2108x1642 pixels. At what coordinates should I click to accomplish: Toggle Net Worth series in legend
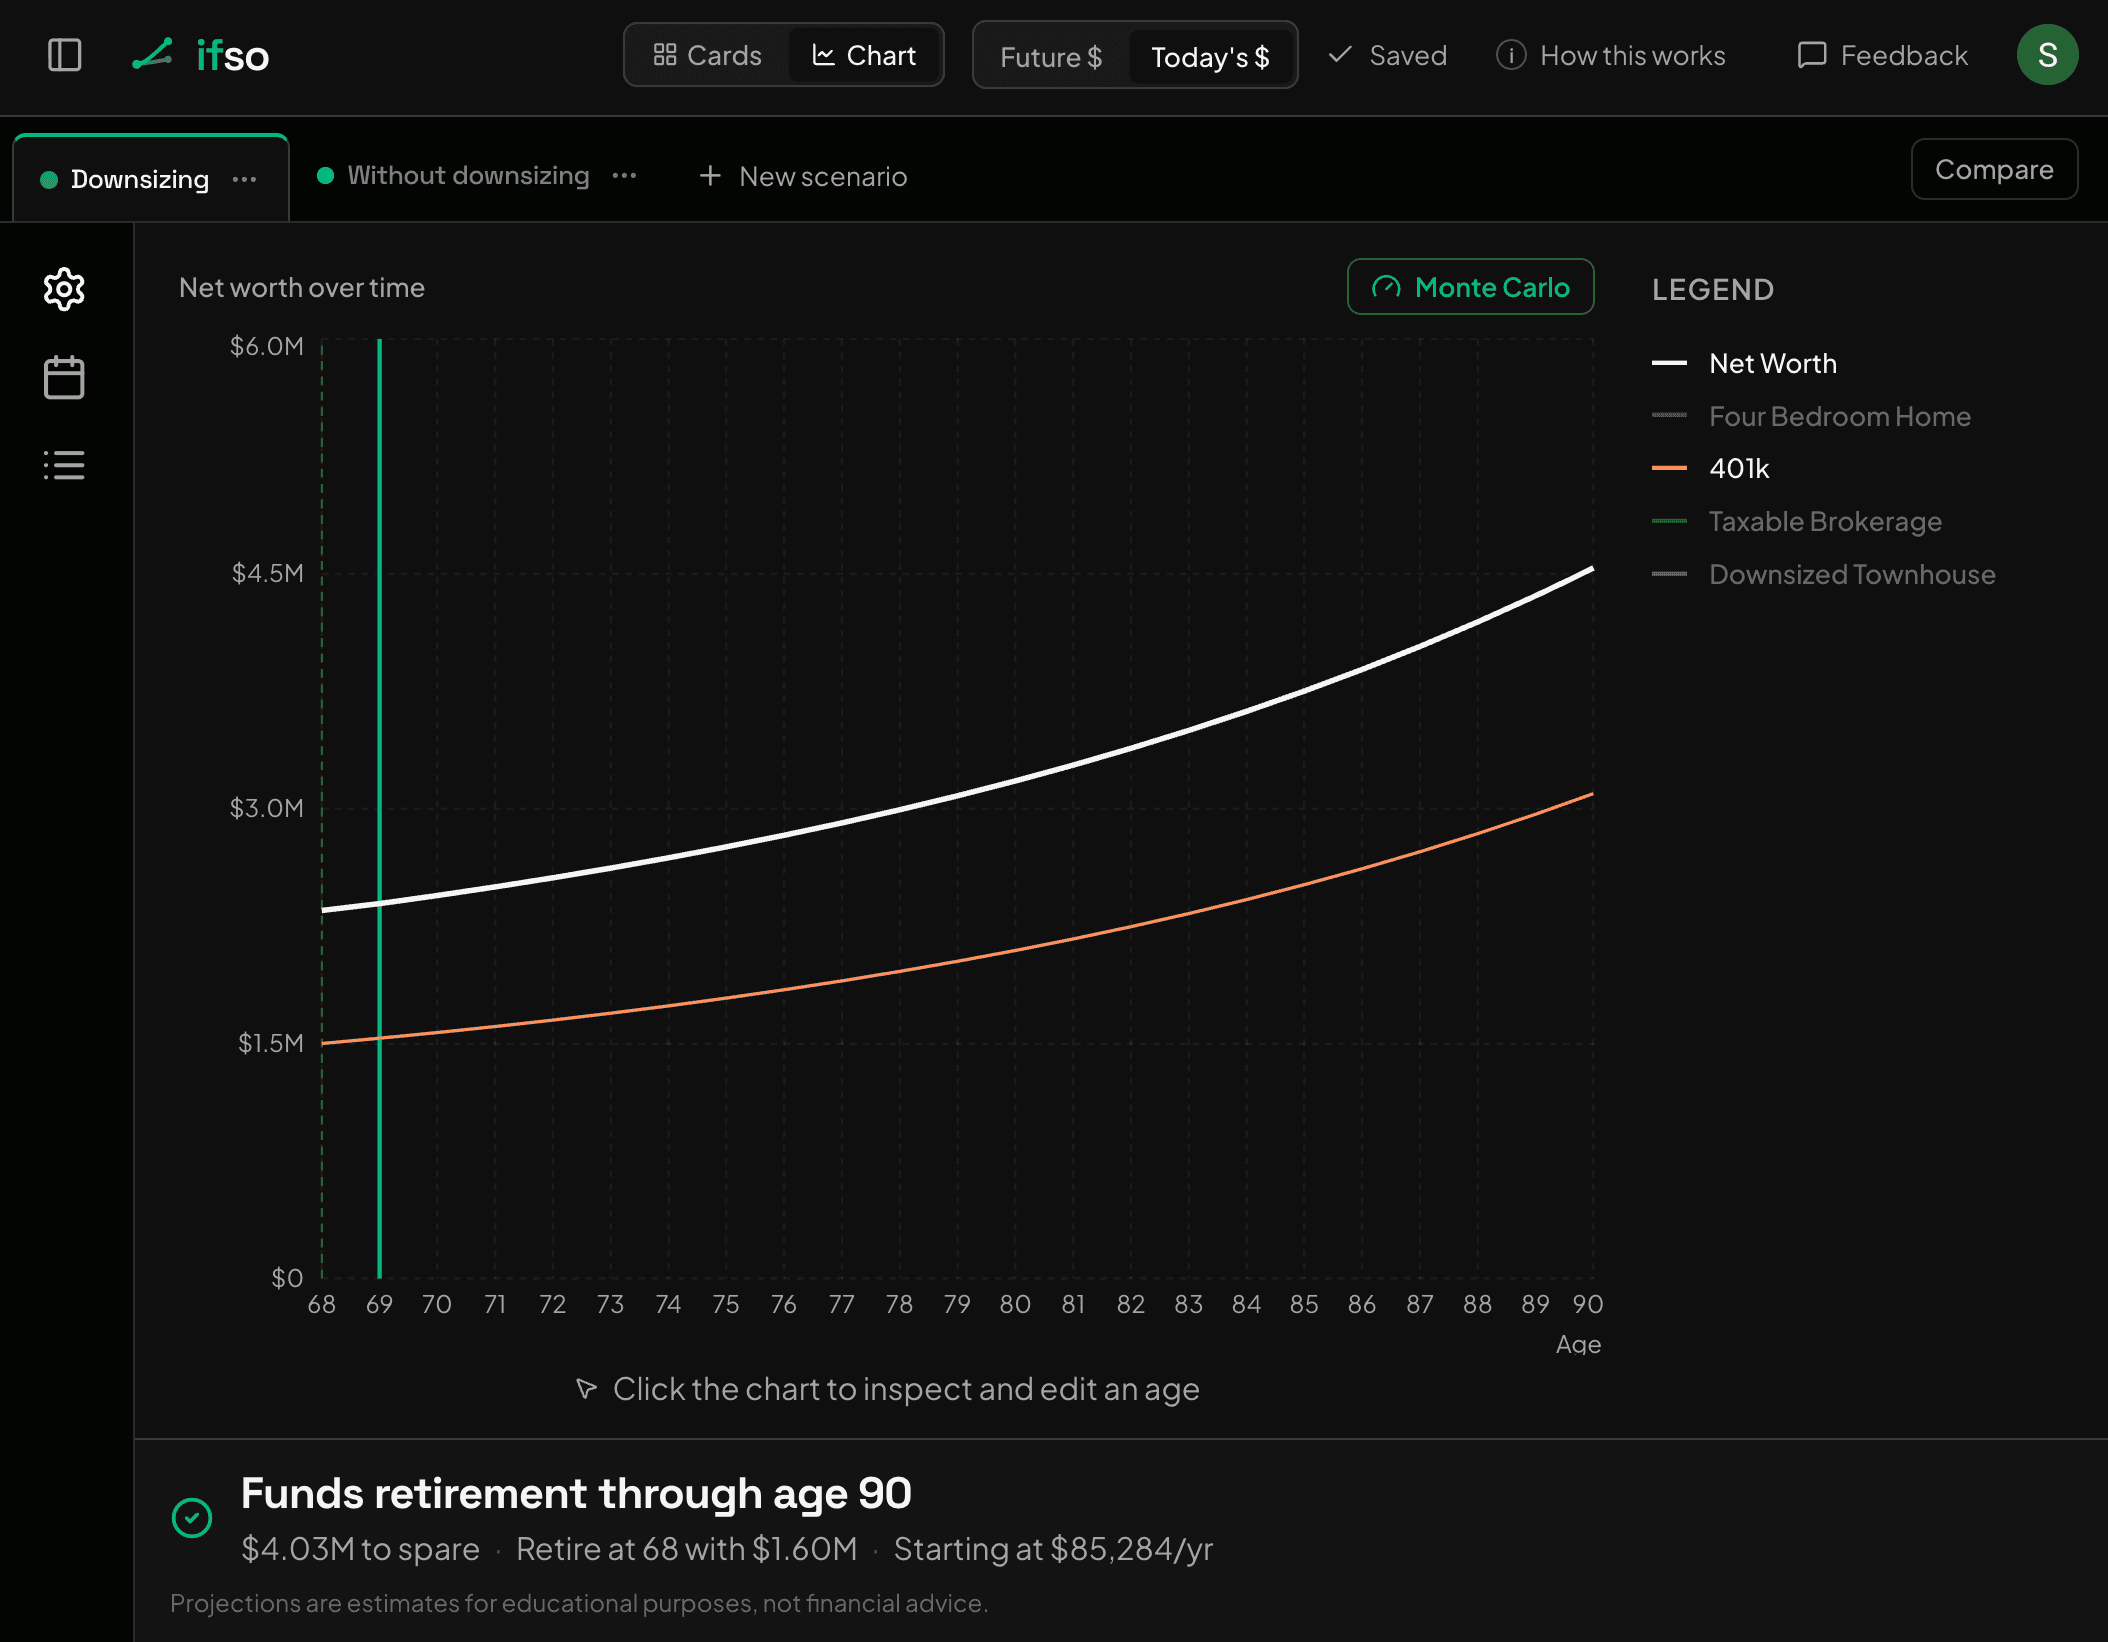[x=1744, y=363]
